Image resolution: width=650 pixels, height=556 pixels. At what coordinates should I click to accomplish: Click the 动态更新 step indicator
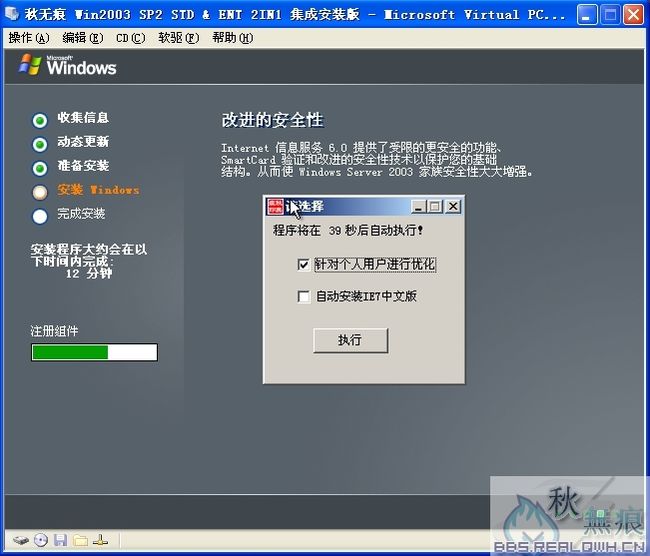40,144
